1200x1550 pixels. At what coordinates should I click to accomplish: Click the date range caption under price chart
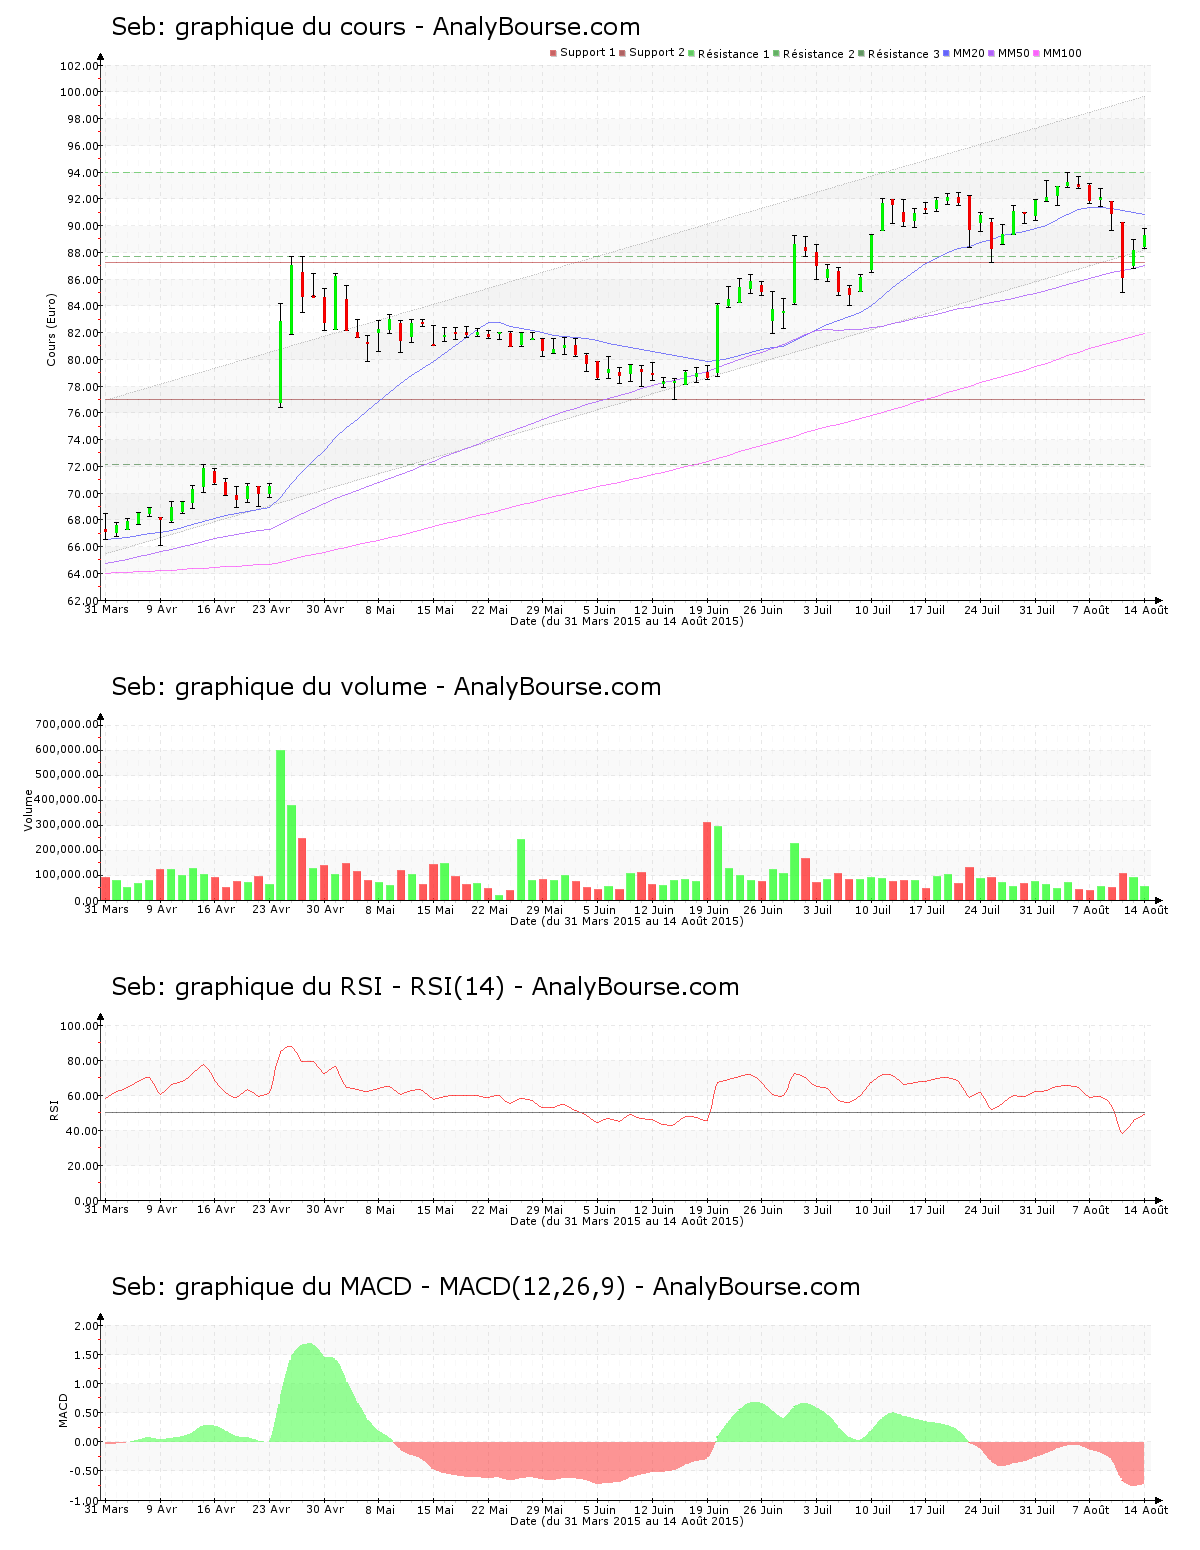point(627,621)
